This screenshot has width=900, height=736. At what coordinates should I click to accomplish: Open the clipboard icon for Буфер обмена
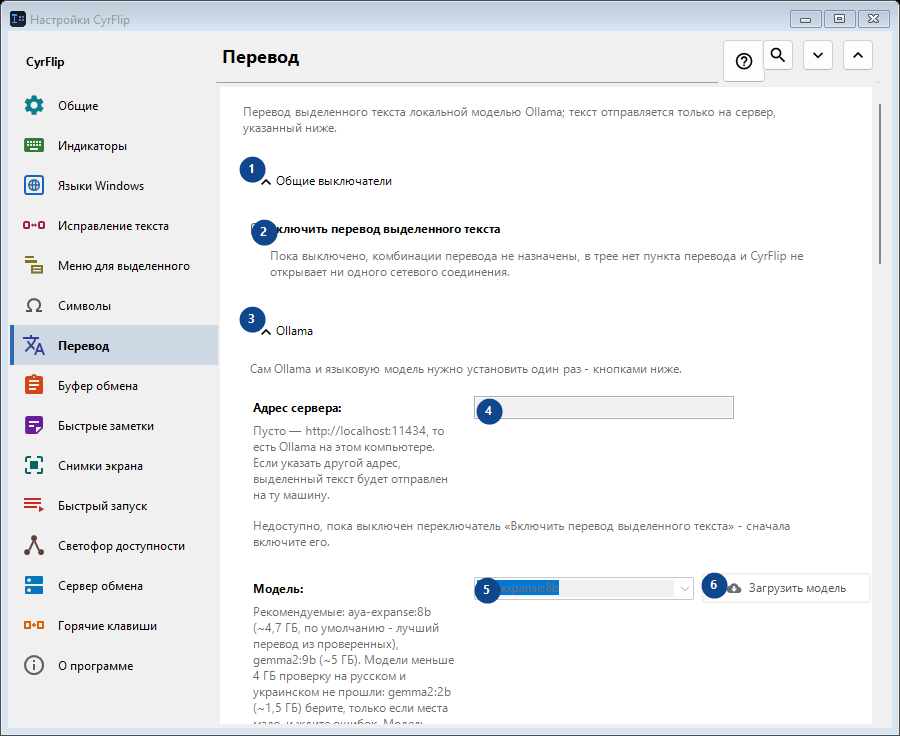tap(34, 385)
